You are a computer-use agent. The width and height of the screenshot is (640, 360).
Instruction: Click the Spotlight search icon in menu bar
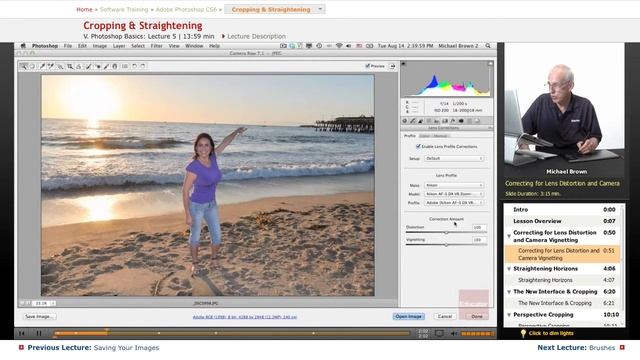[488, 46]
